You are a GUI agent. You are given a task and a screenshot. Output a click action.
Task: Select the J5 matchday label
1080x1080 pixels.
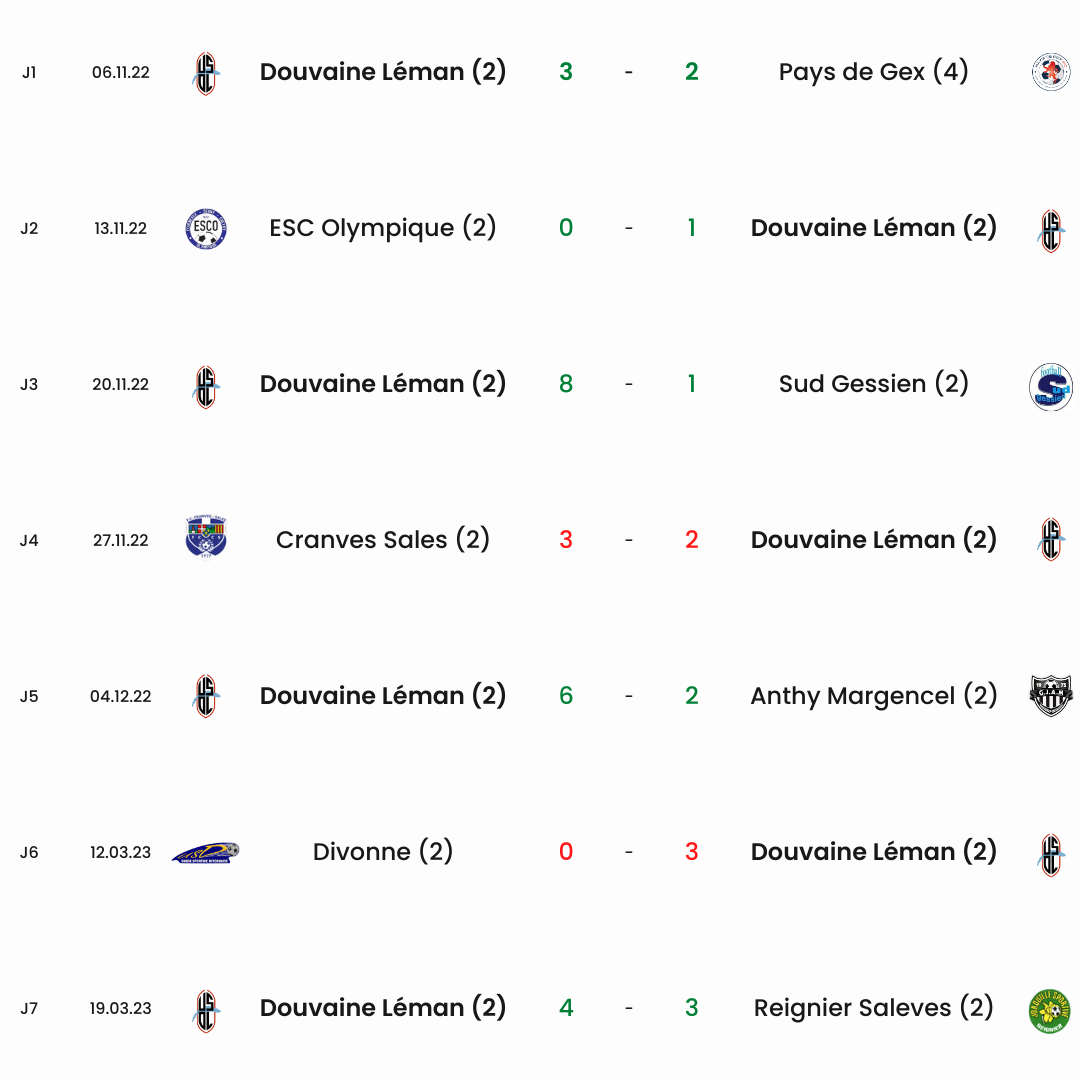[29, 696]
